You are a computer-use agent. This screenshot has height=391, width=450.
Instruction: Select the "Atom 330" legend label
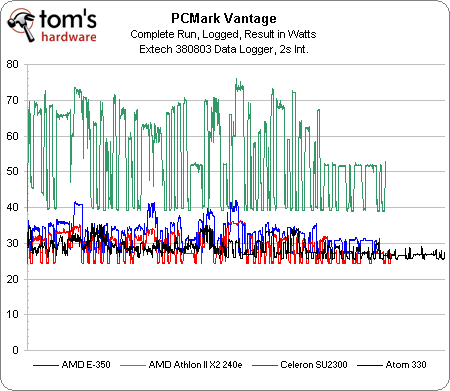pyautogui.click(x=406, y=365)
